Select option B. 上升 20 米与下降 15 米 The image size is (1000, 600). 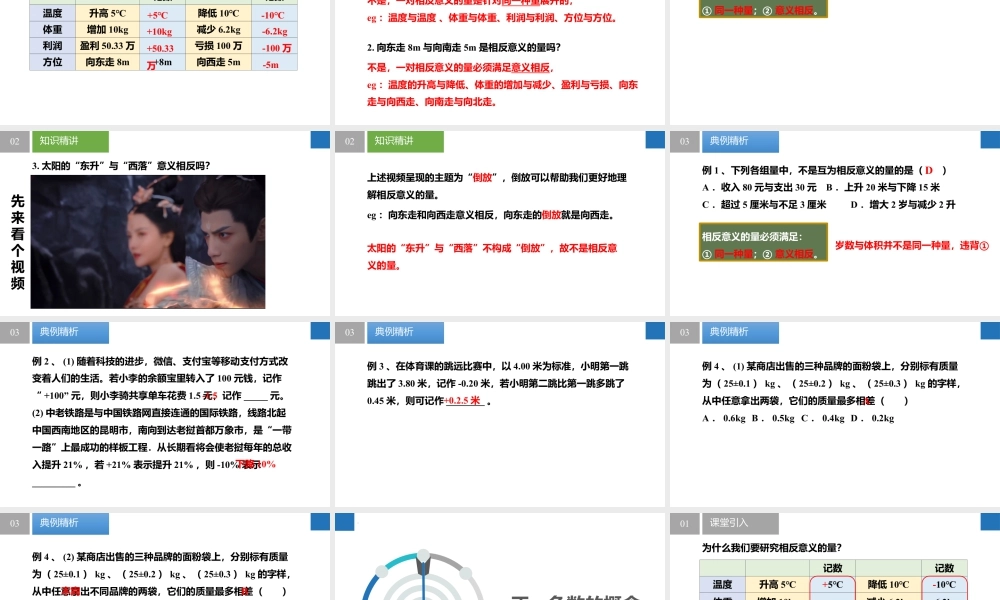point(883,187)
